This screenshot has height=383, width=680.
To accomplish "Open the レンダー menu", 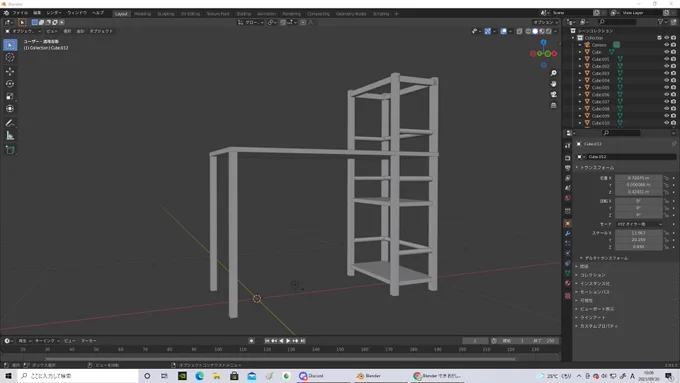I will pyautogui.click(x=54, y=13).
